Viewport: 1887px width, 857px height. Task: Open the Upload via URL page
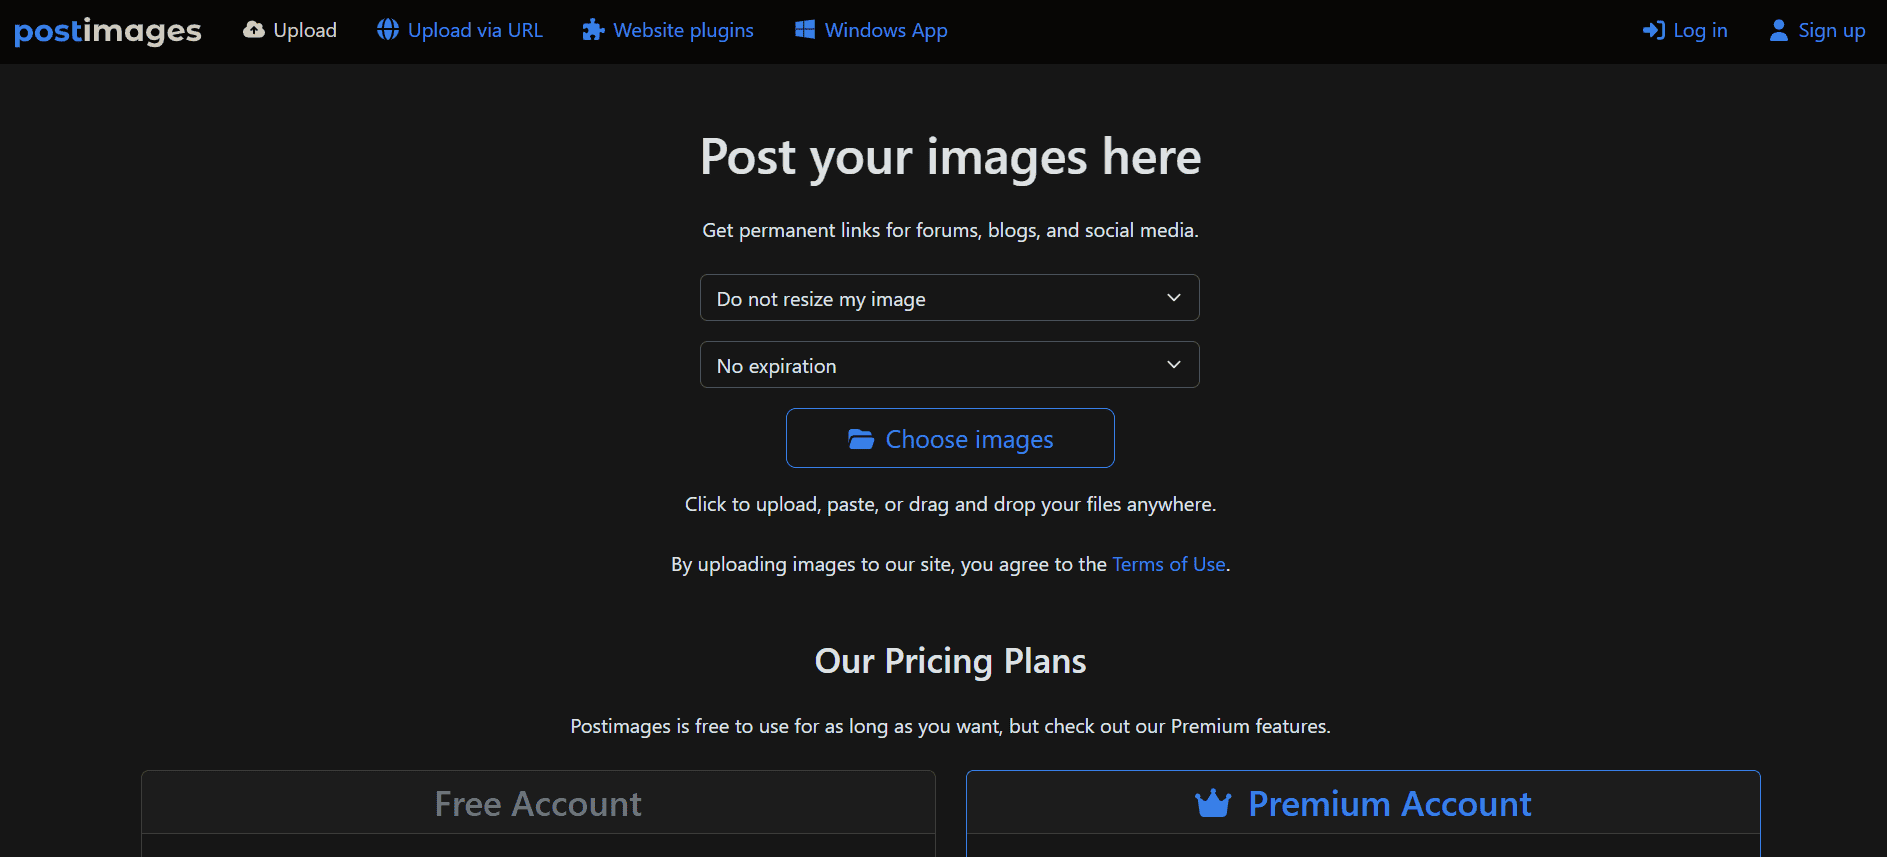(474, 30)
